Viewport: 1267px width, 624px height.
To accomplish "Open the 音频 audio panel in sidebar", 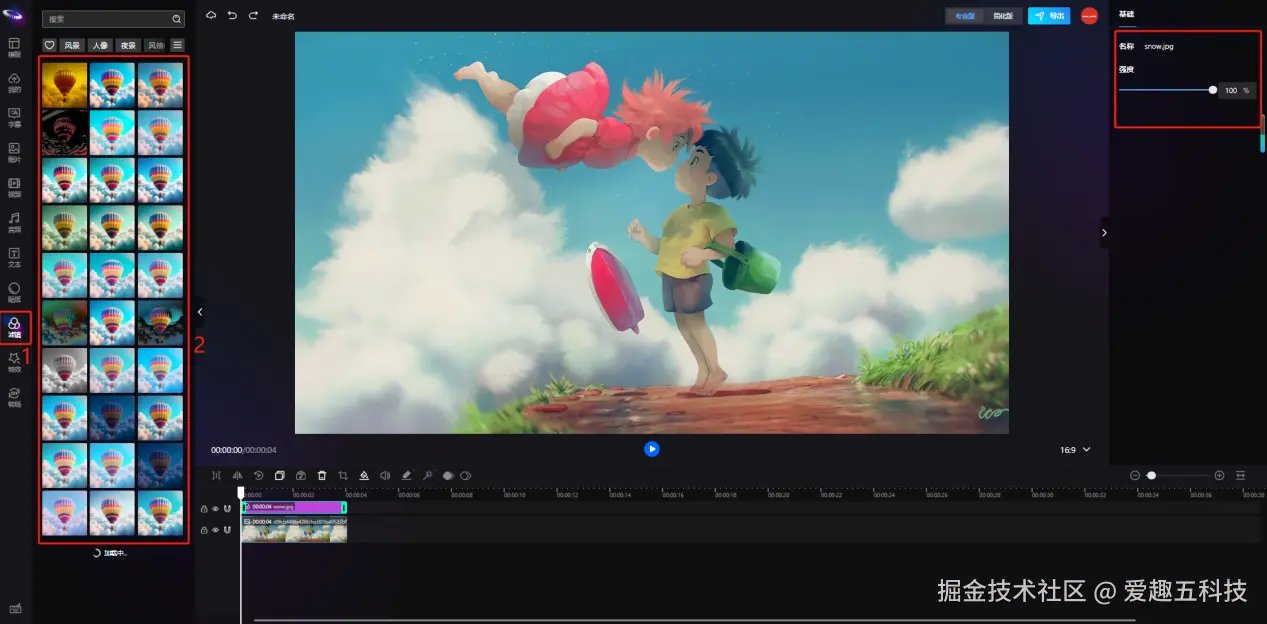I will pos(14,221).
